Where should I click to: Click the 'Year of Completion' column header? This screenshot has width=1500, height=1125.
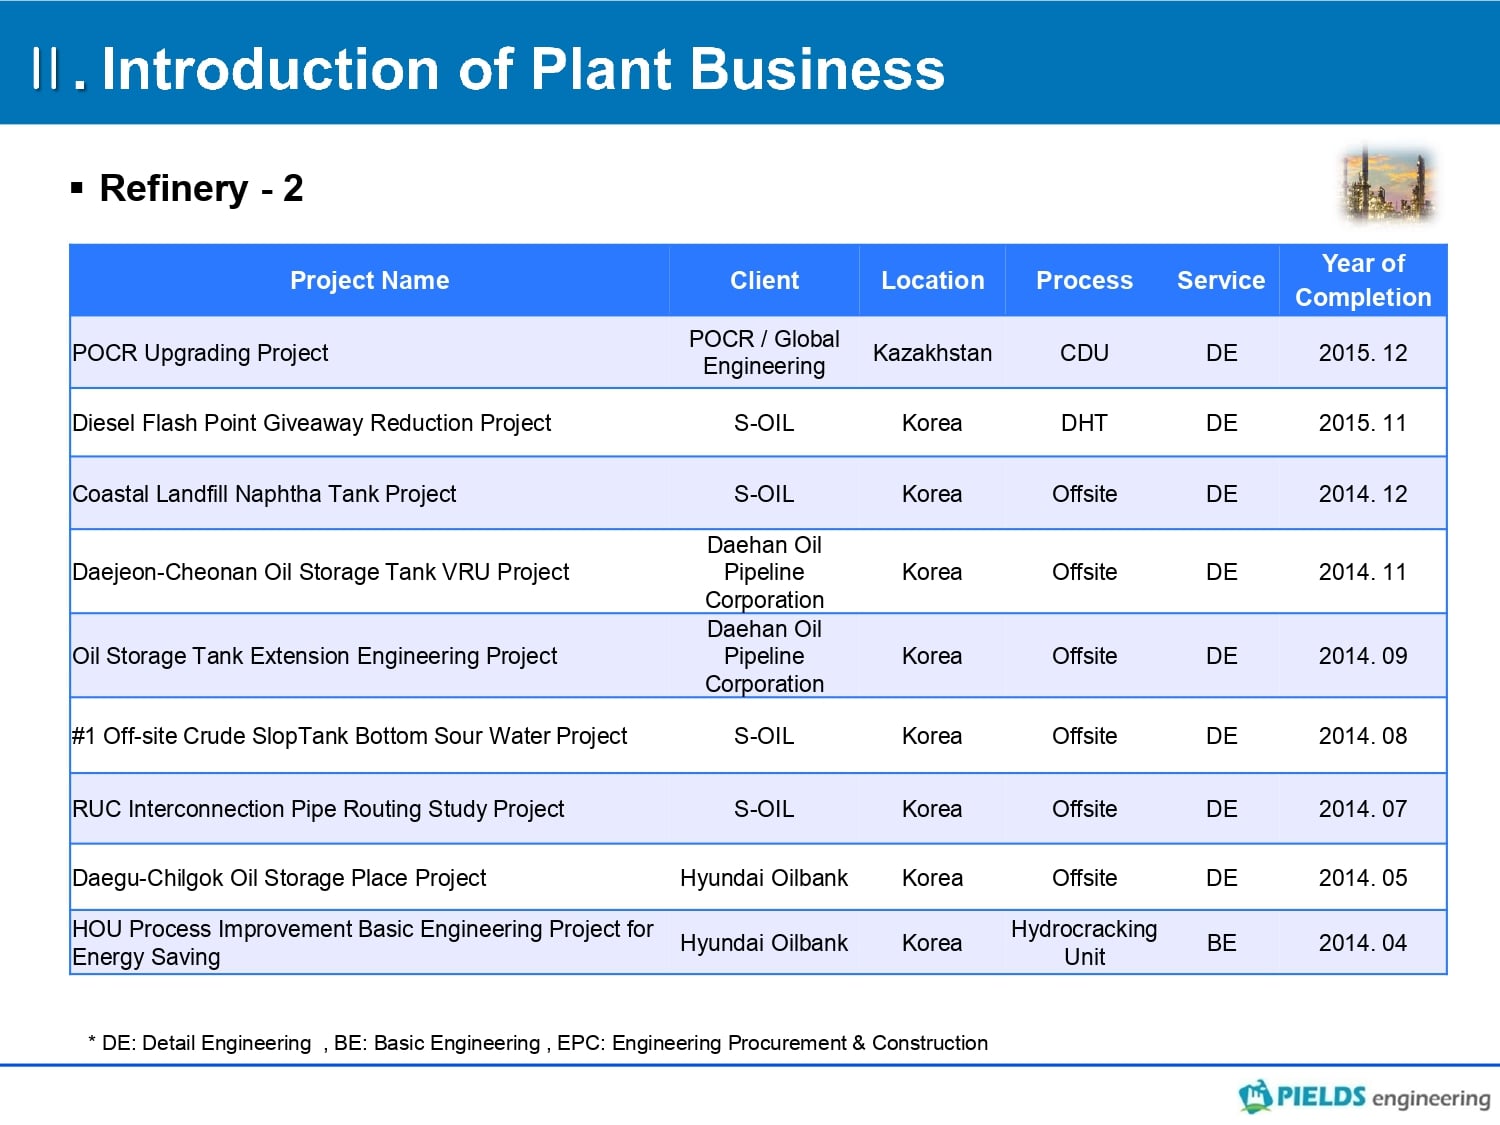1363,280
